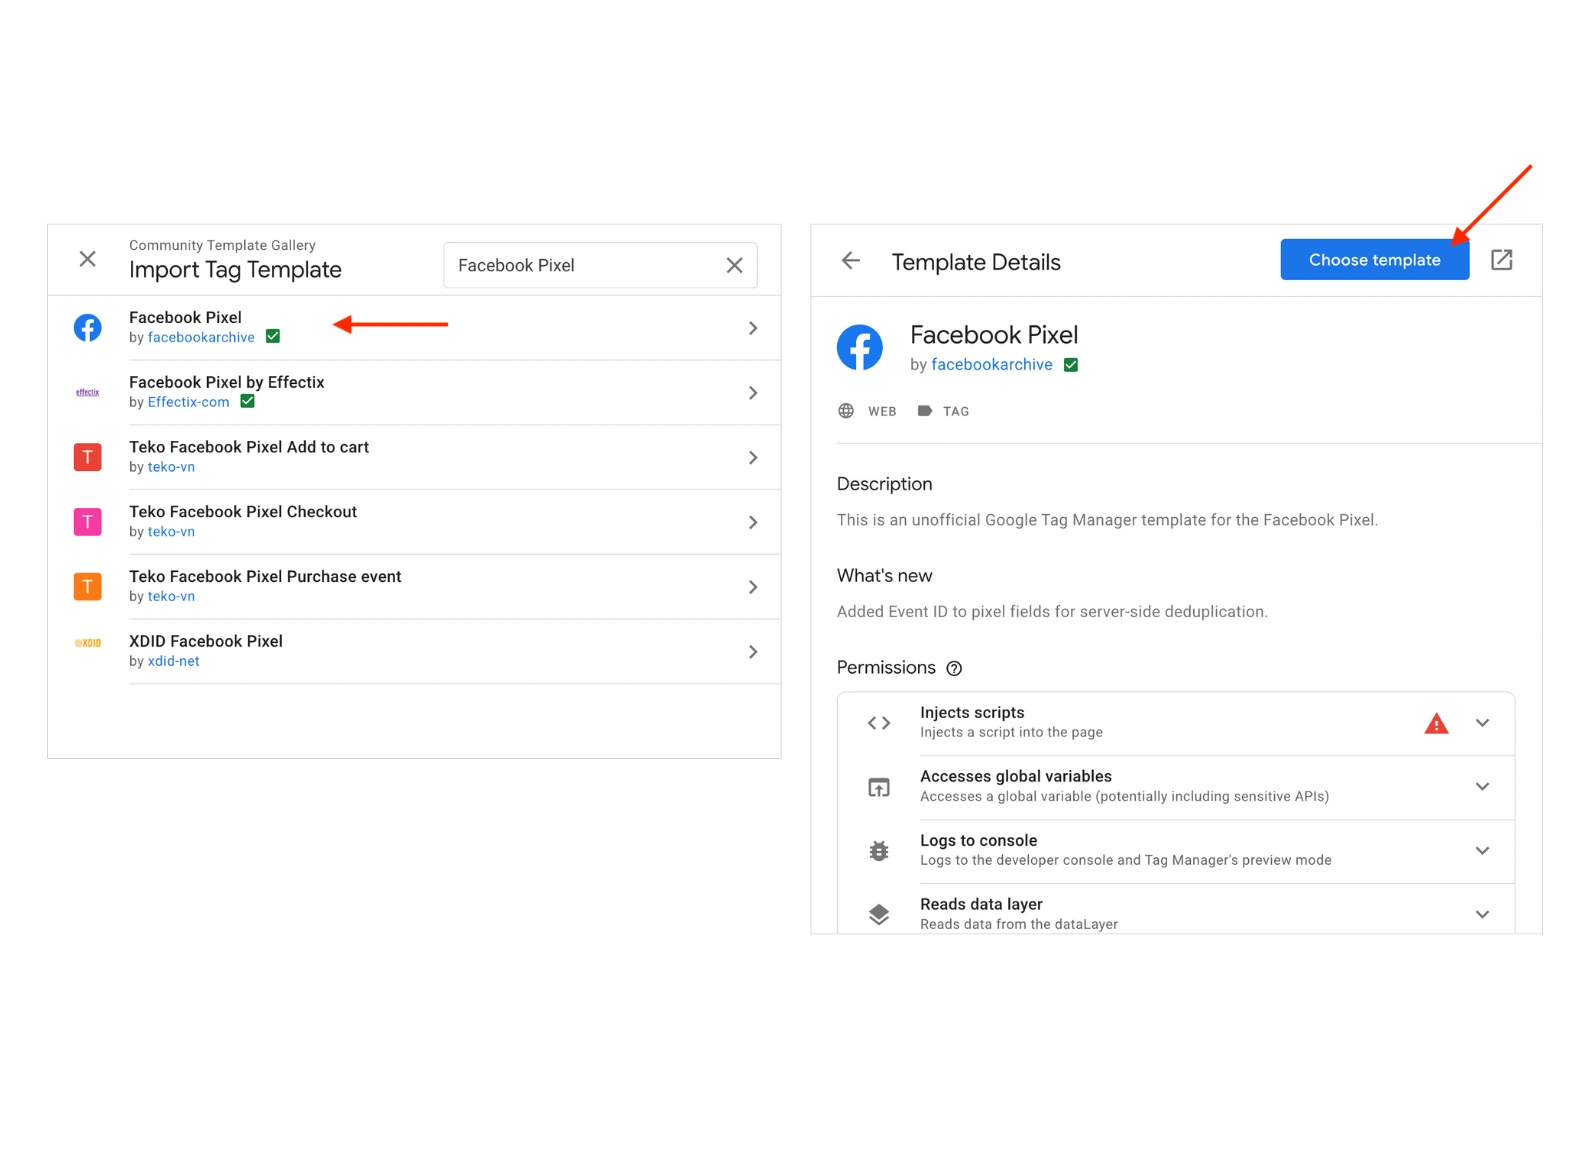Click the Facebook logo in Template Details
The width and height of the screenshot is (1590, 1158).
click(x=860, y=348)
